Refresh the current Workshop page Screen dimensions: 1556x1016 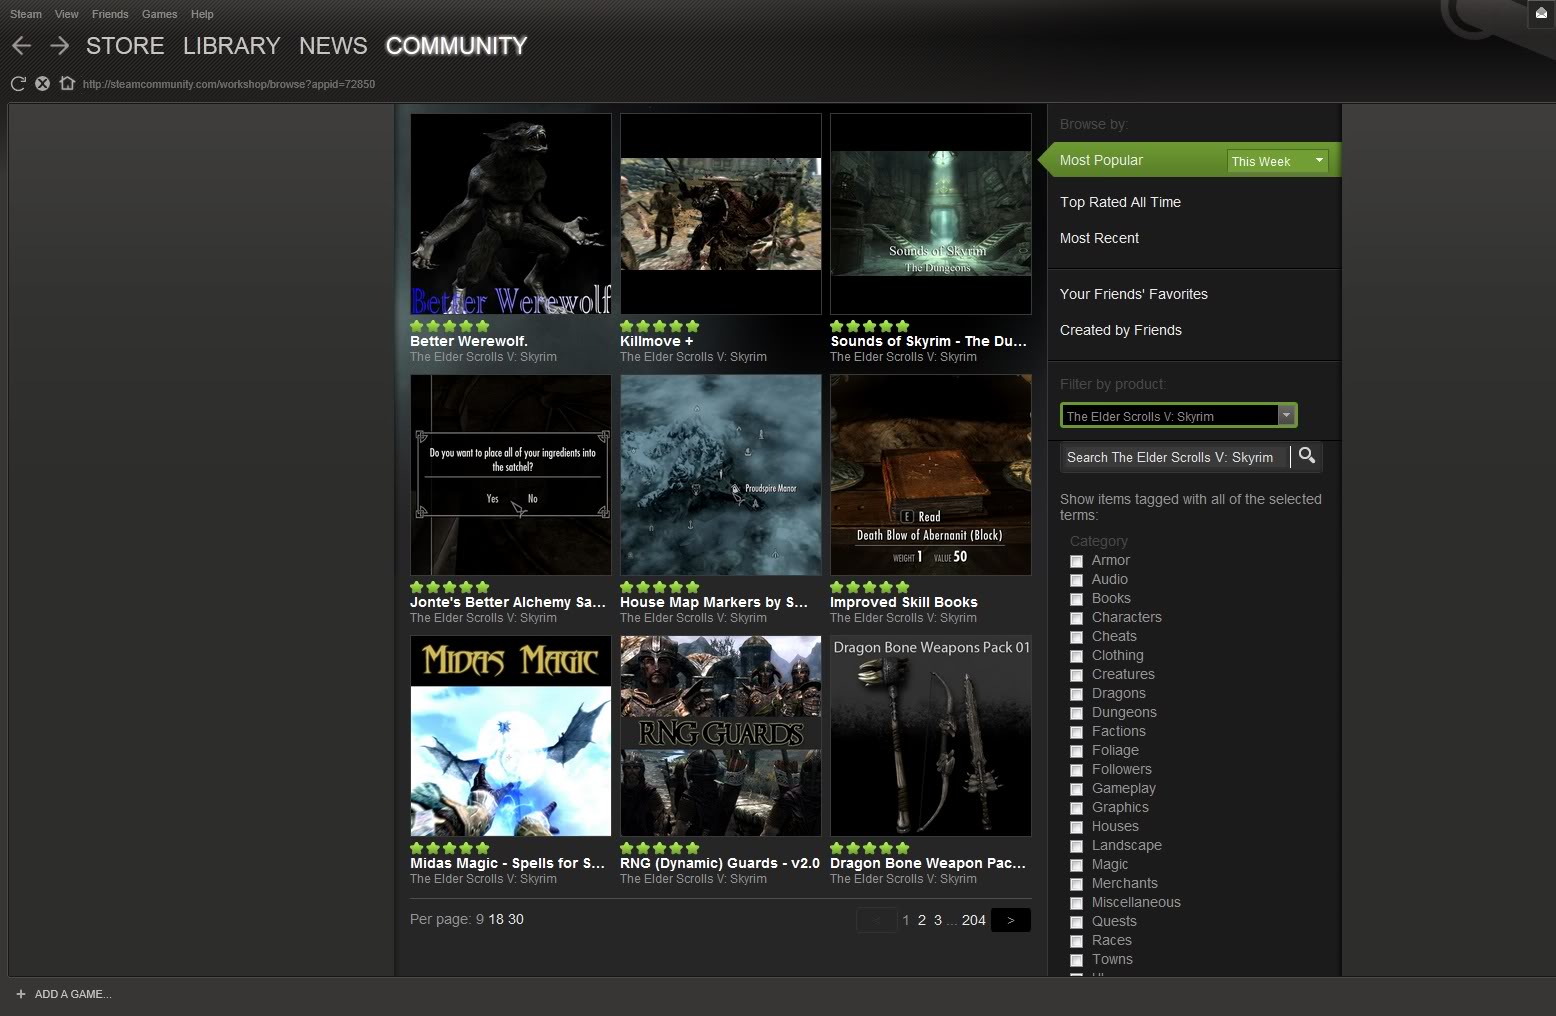17,83
